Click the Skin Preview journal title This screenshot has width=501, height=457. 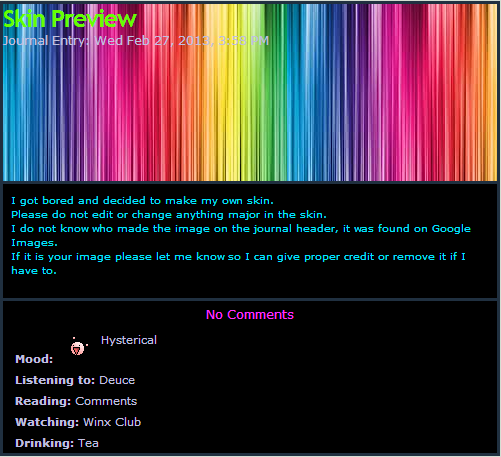pos(70,19)
